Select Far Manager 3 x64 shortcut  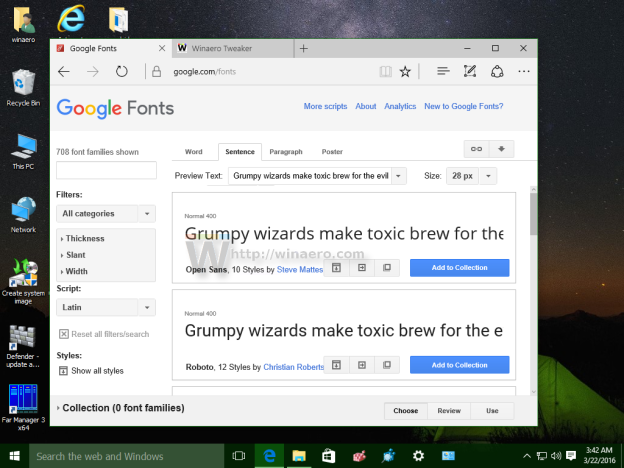[x=23, y=407]
